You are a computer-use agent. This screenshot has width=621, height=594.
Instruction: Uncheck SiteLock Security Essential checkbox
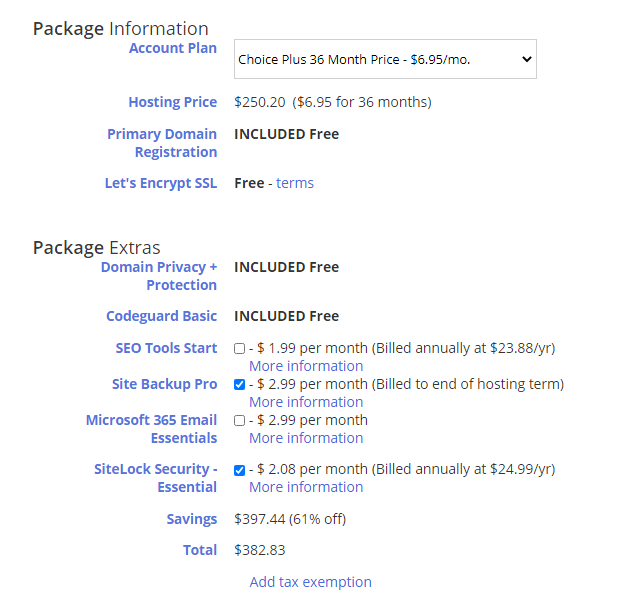tap(239, 470)
